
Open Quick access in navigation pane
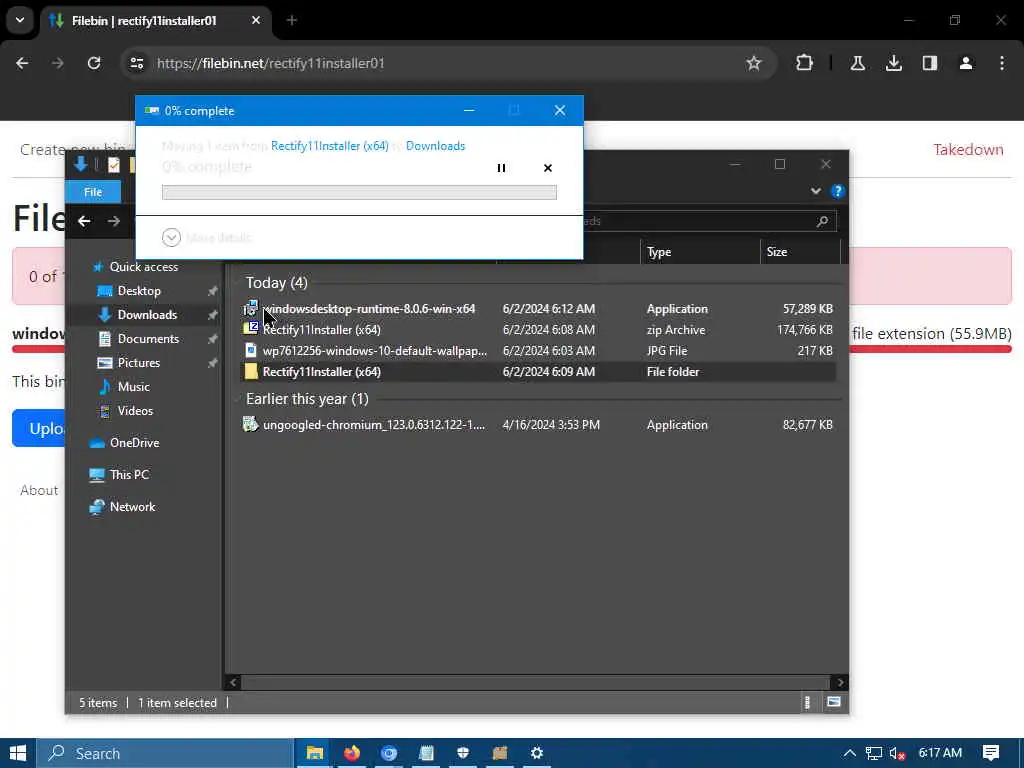click(144, 267)
